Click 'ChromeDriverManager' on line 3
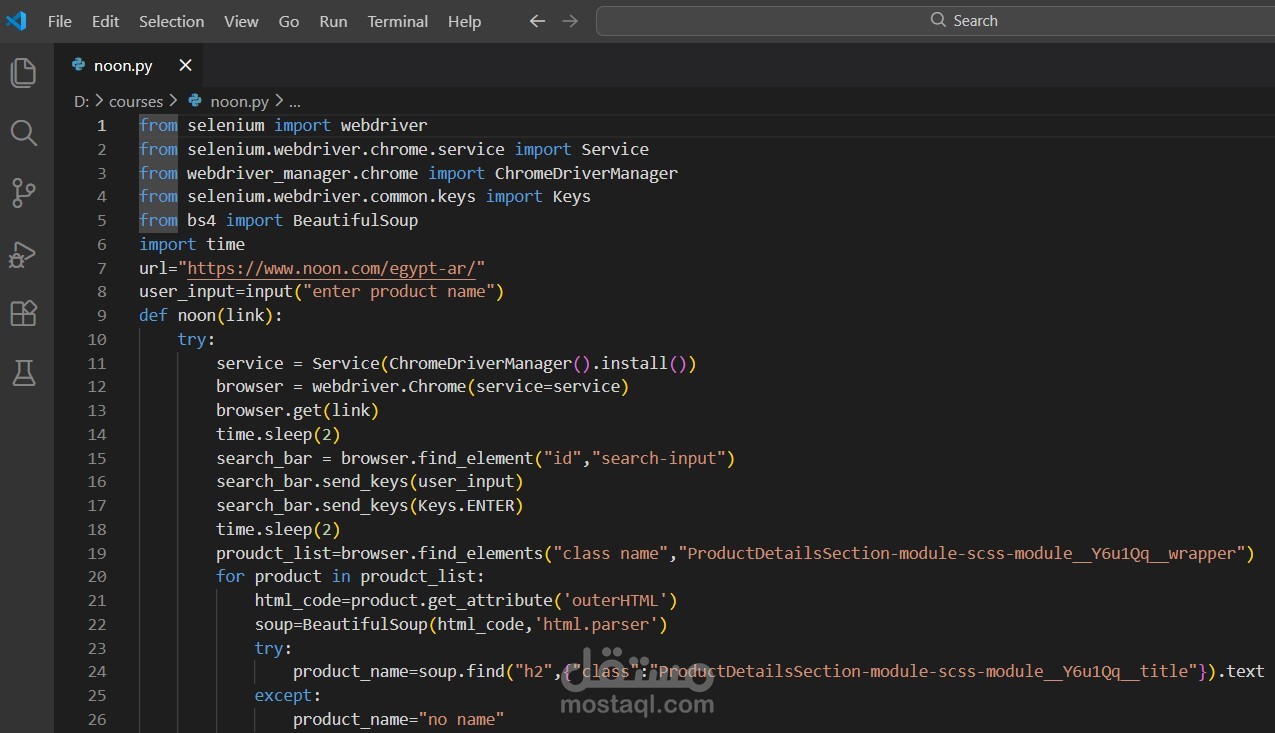Image resolution: width=1275 pixels, height=733 pixels. (586, 173)
